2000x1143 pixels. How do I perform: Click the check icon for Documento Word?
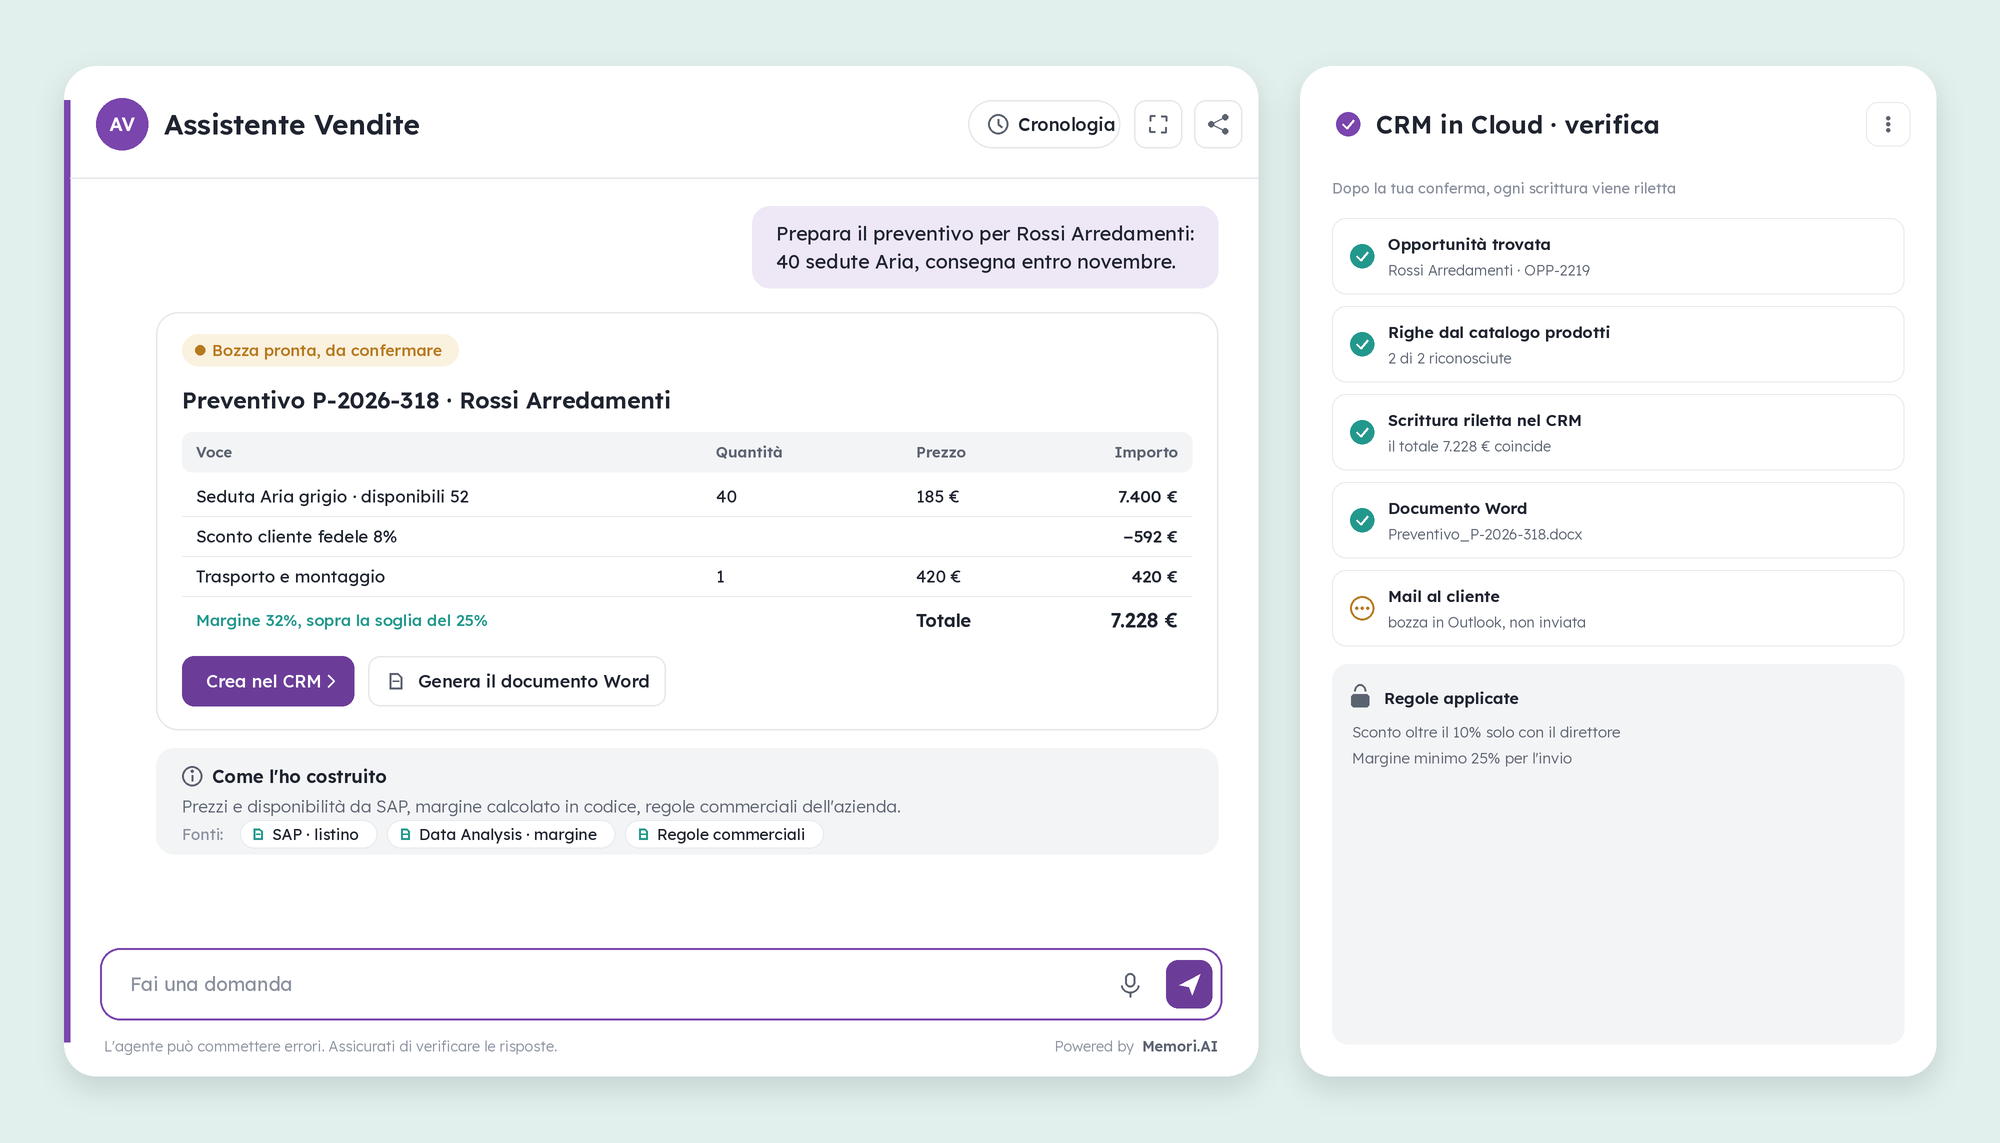point(1362,520)
